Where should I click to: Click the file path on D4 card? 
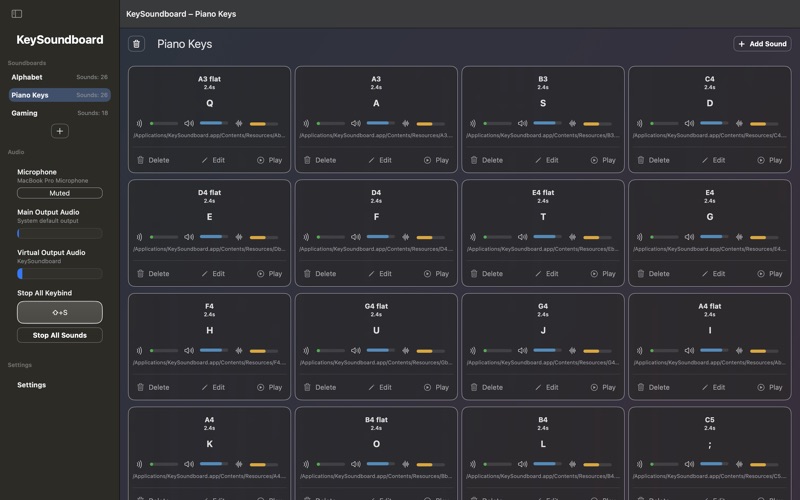click(x=376, y=249)
